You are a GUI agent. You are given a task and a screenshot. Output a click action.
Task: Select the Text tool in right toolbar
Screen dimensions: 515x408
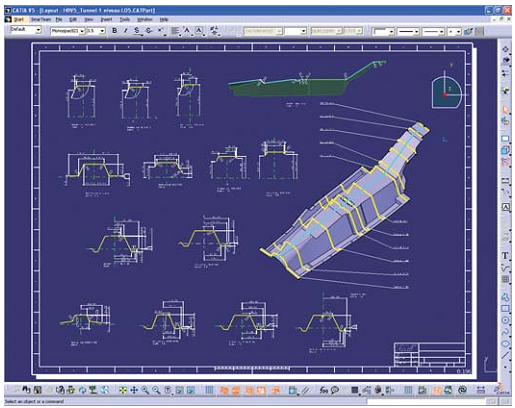point(505,256)
